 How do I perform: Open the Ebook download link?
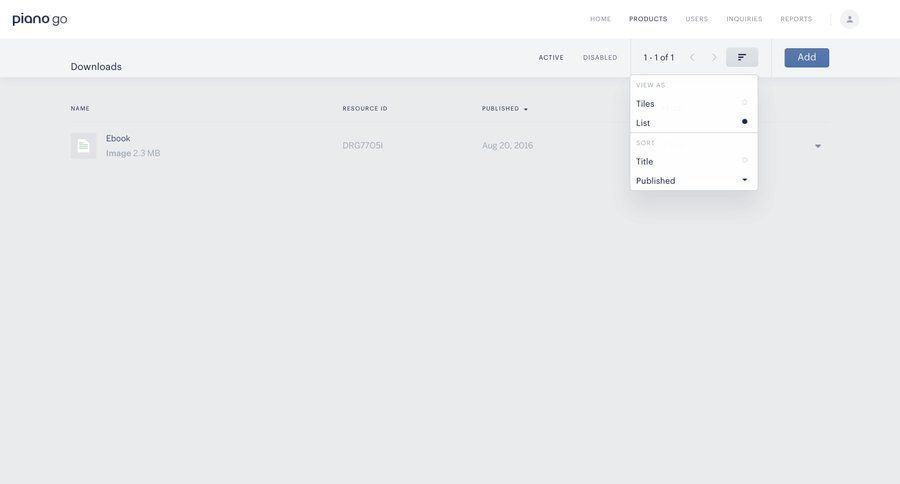click(118, 138)
